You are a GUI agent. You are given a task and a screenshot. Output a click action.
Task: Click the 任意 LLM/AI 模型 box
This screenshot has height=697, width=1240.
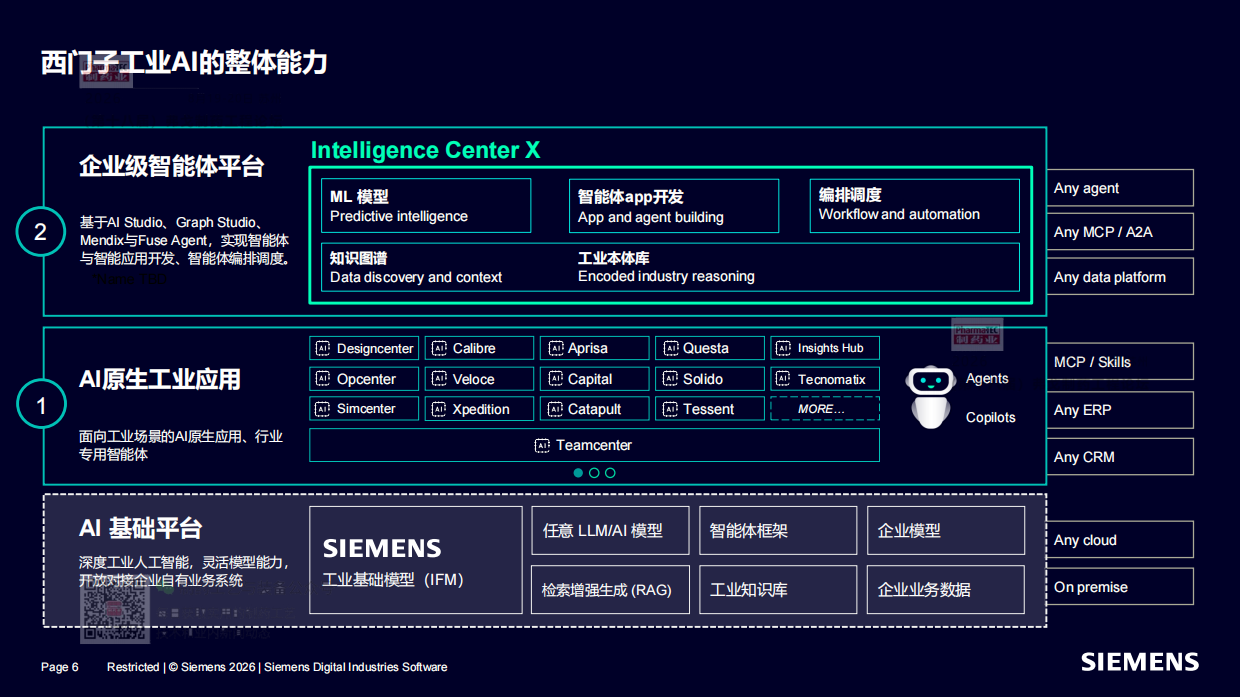610,531
